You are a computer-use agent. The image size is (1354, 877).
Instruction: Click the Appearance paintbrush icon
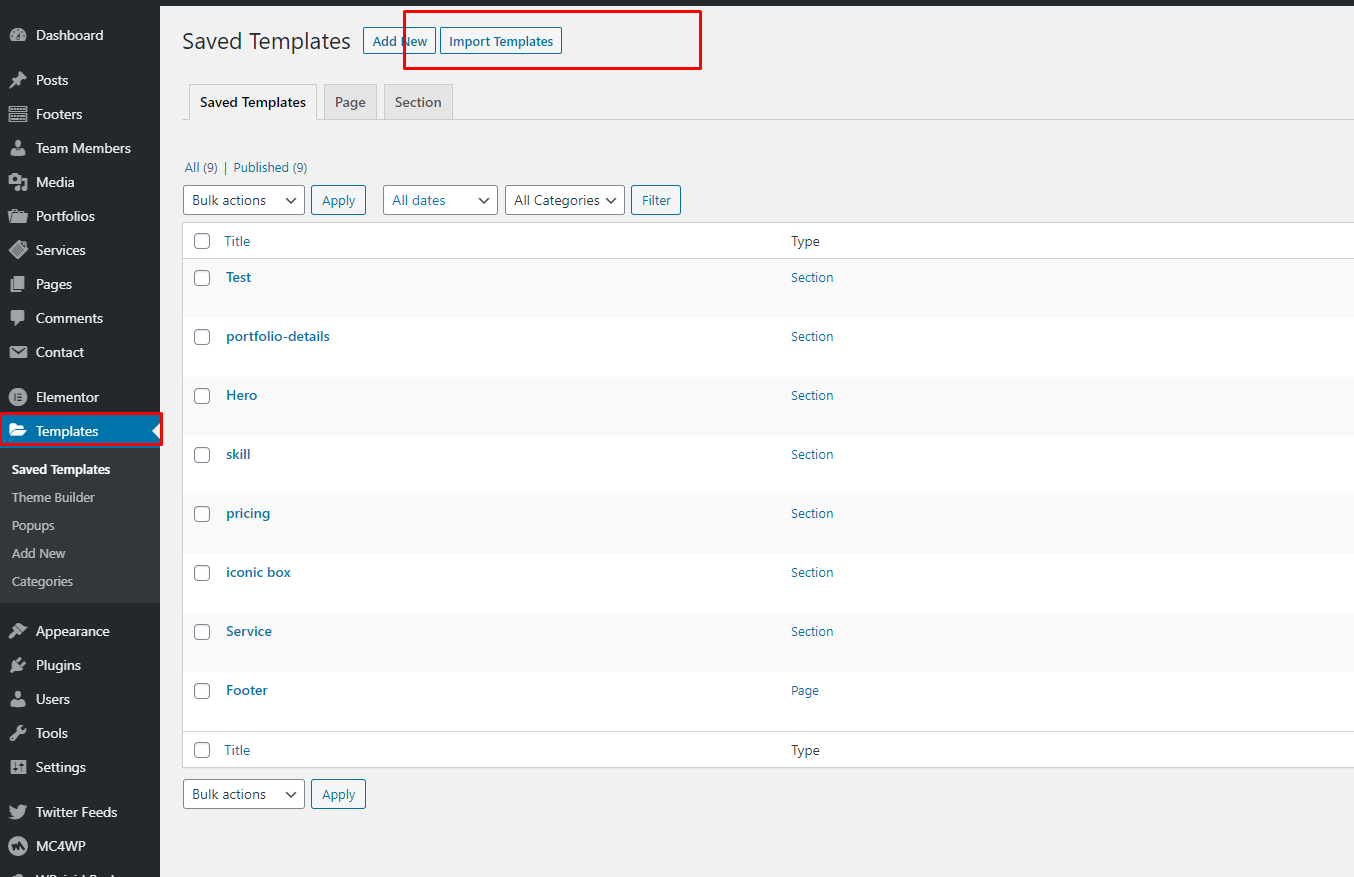point(18,631)
